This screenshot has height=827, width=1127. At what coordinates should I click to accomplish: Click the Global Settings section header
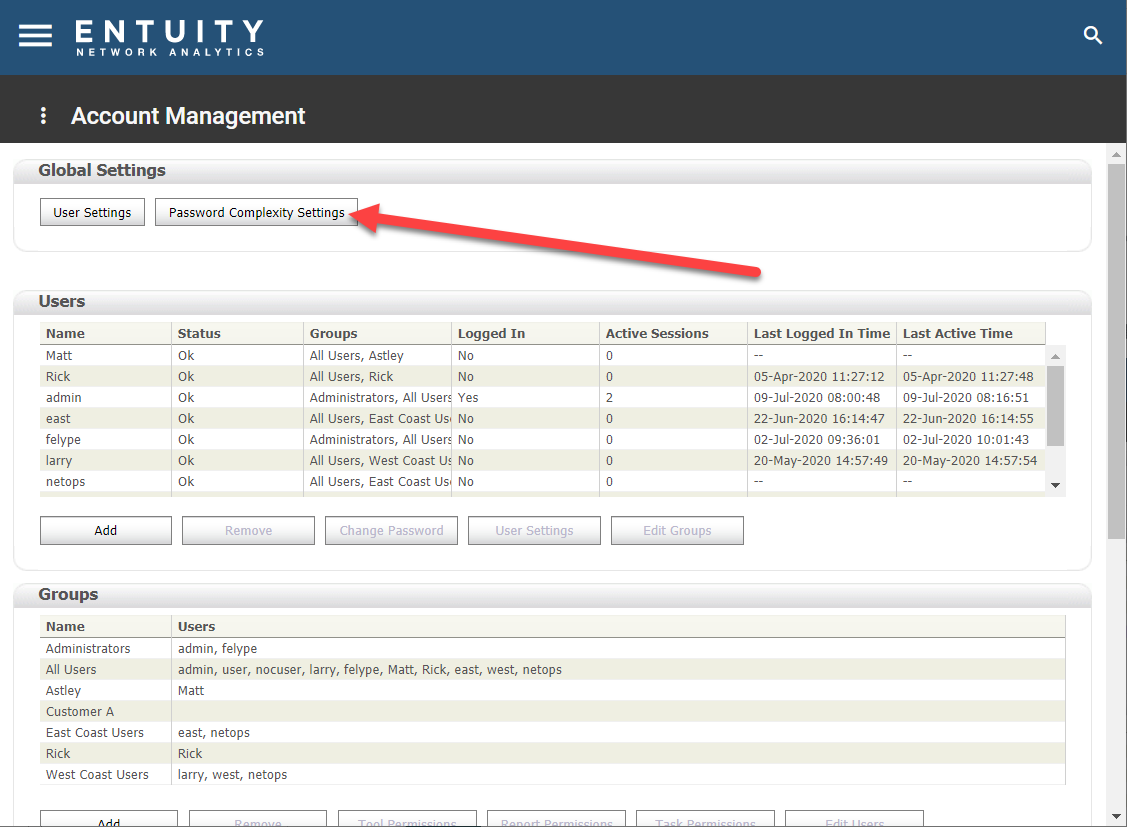552,170
